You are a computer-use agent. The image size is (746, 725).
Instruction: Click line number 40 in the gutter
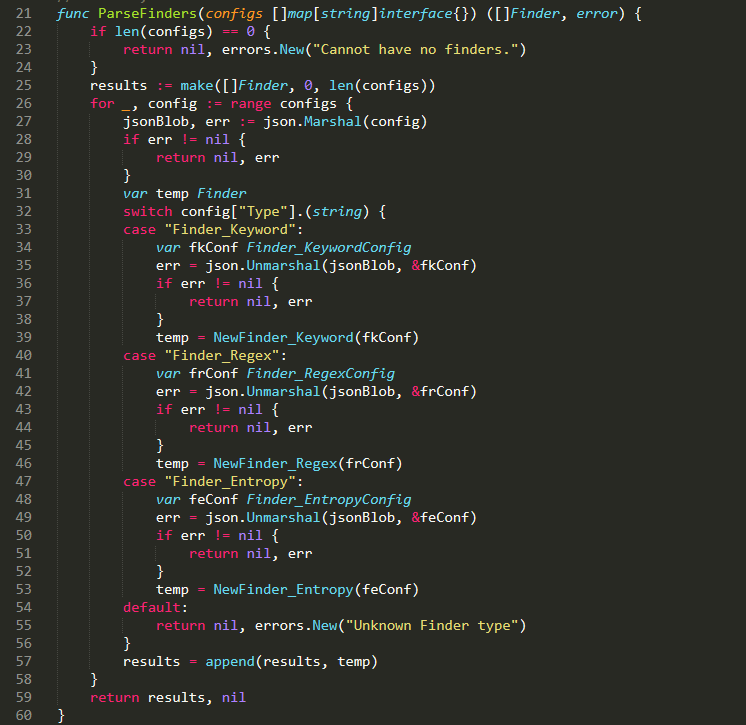pos(23,355)
